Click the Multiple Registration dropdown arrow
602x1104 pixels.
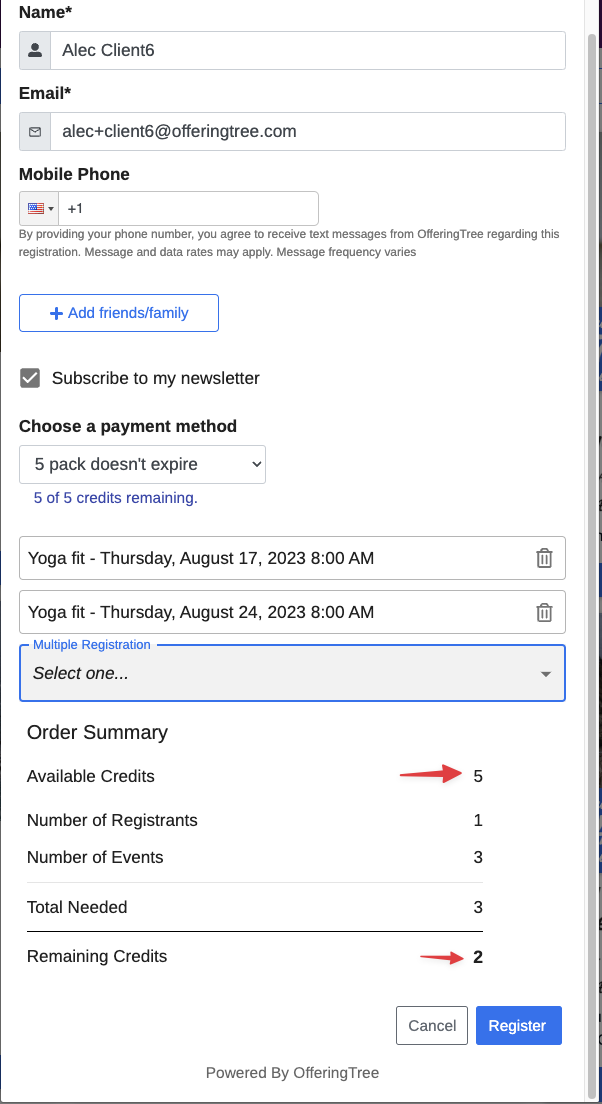point(545,674)
